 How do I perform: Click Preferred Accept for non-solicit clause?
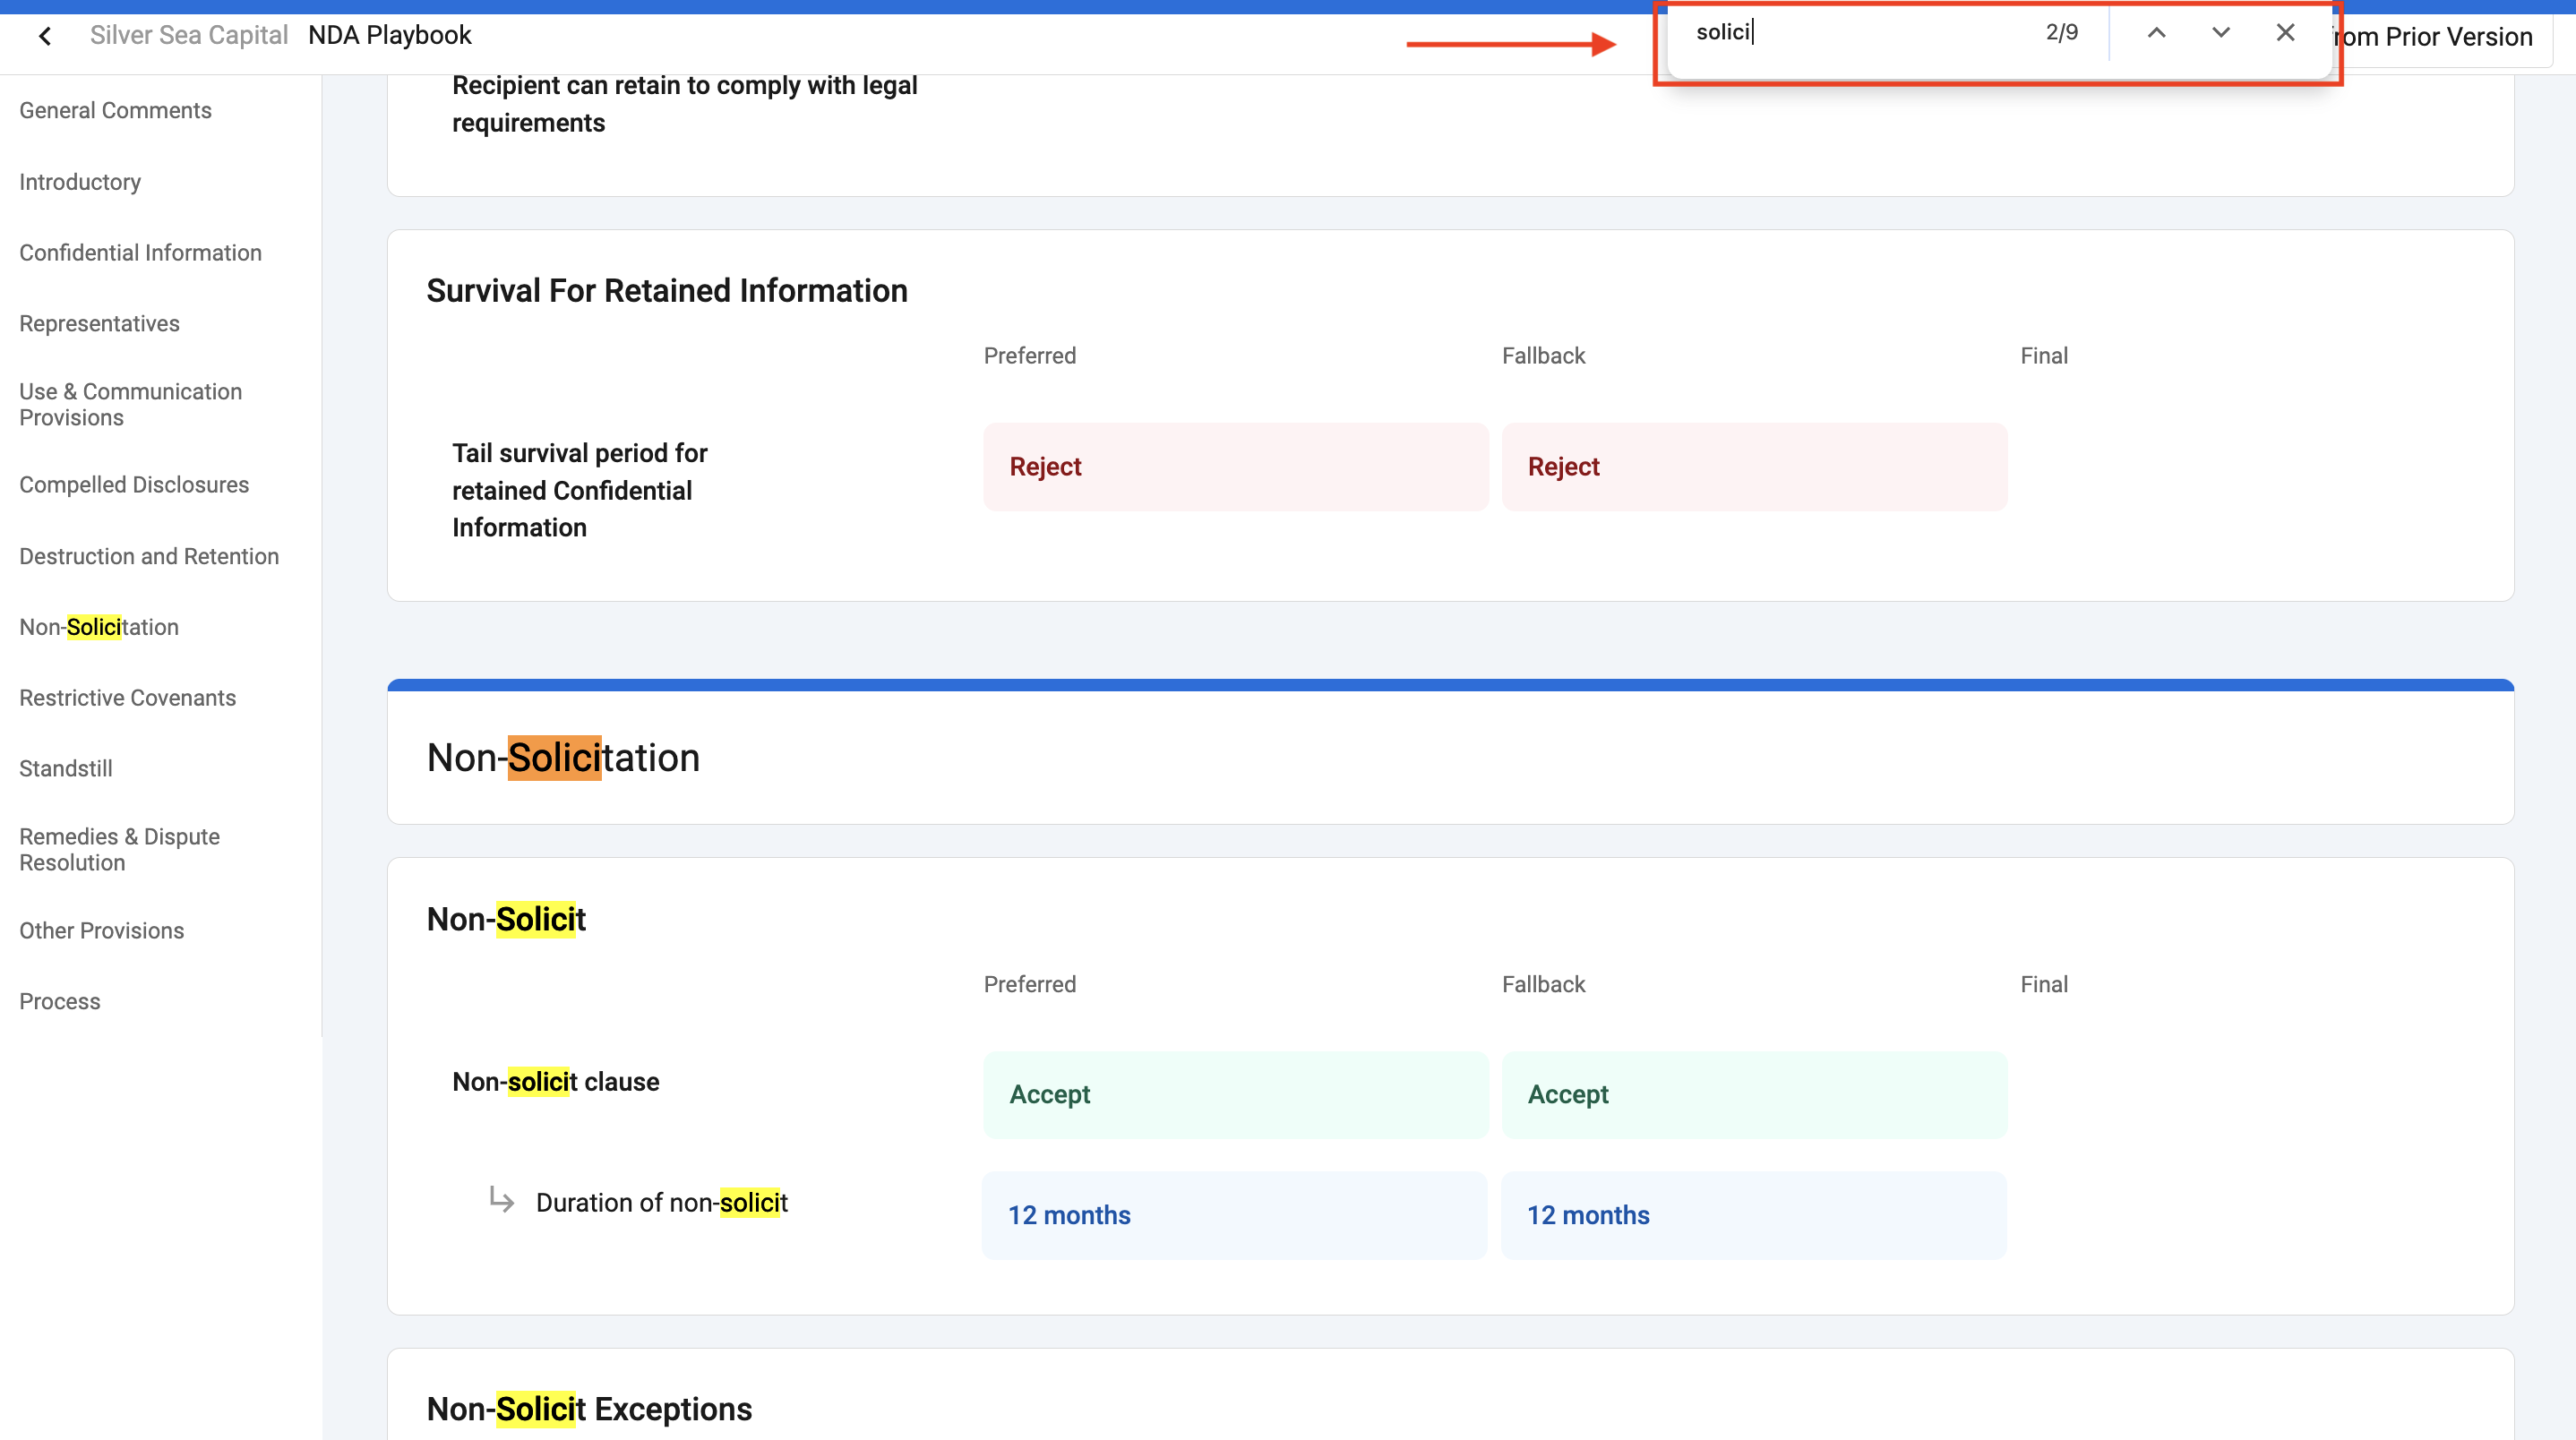point(1235,1094)
